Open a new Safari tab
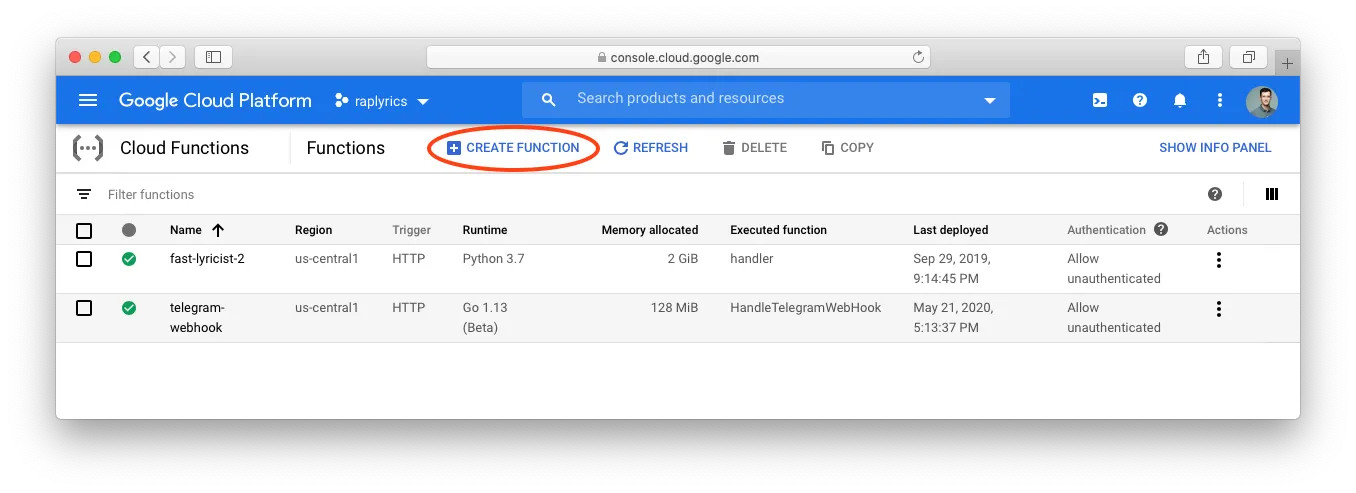1356x493 pixels. [1288, 62]
